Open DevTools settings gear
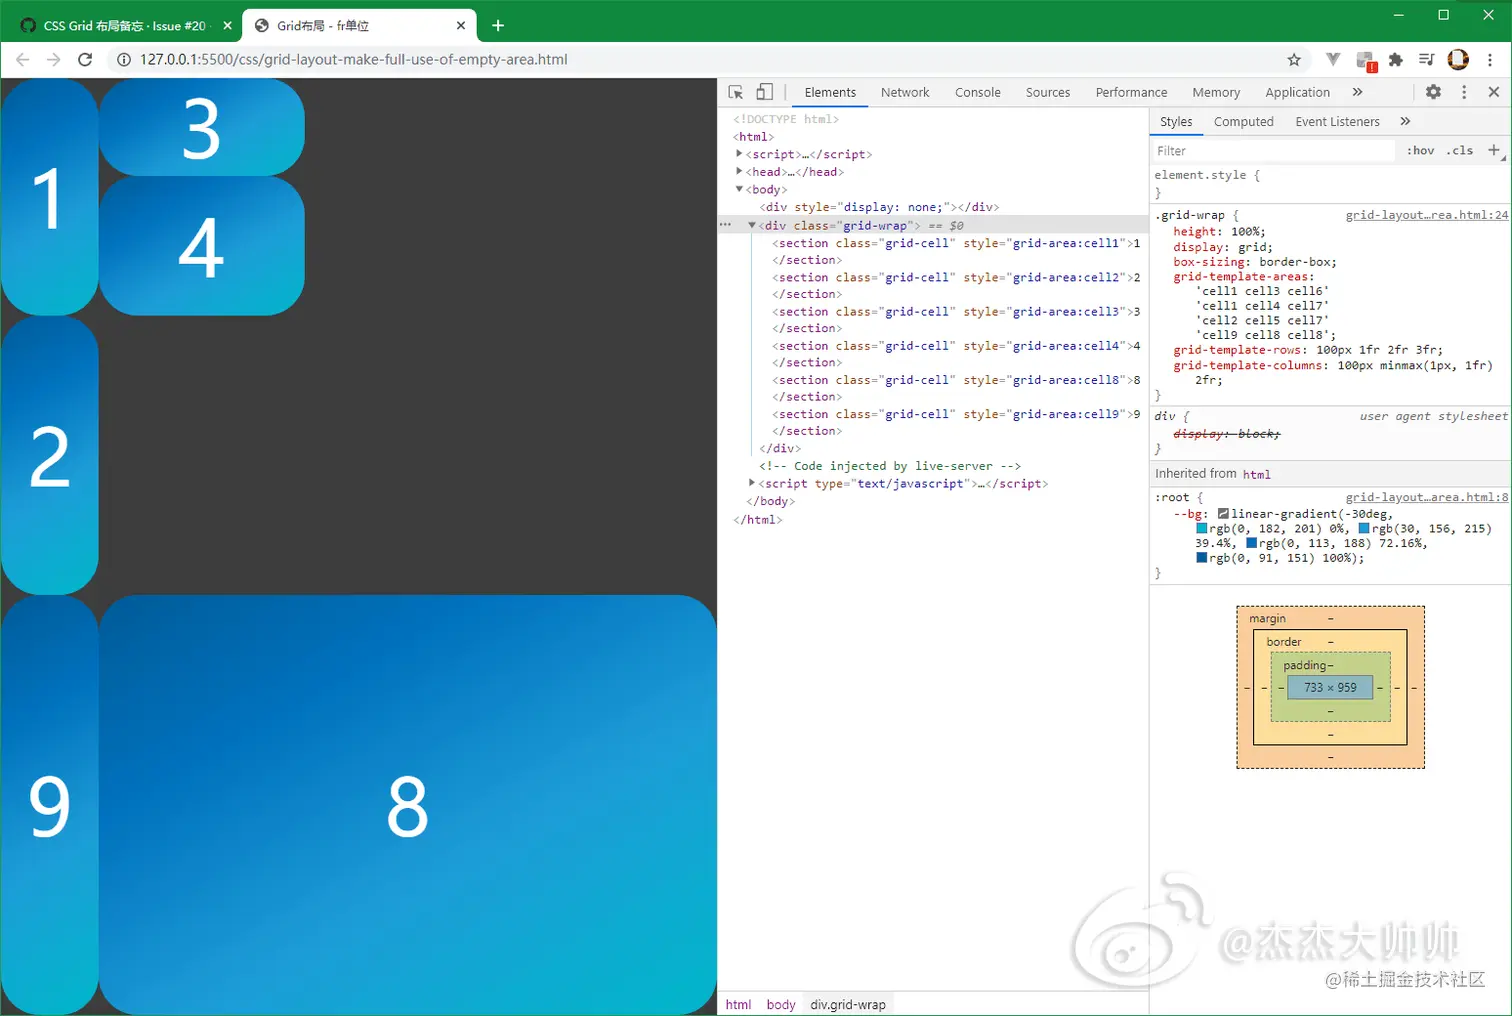The height and width of the screenshot is (1016, 1512). [1433, 92]
